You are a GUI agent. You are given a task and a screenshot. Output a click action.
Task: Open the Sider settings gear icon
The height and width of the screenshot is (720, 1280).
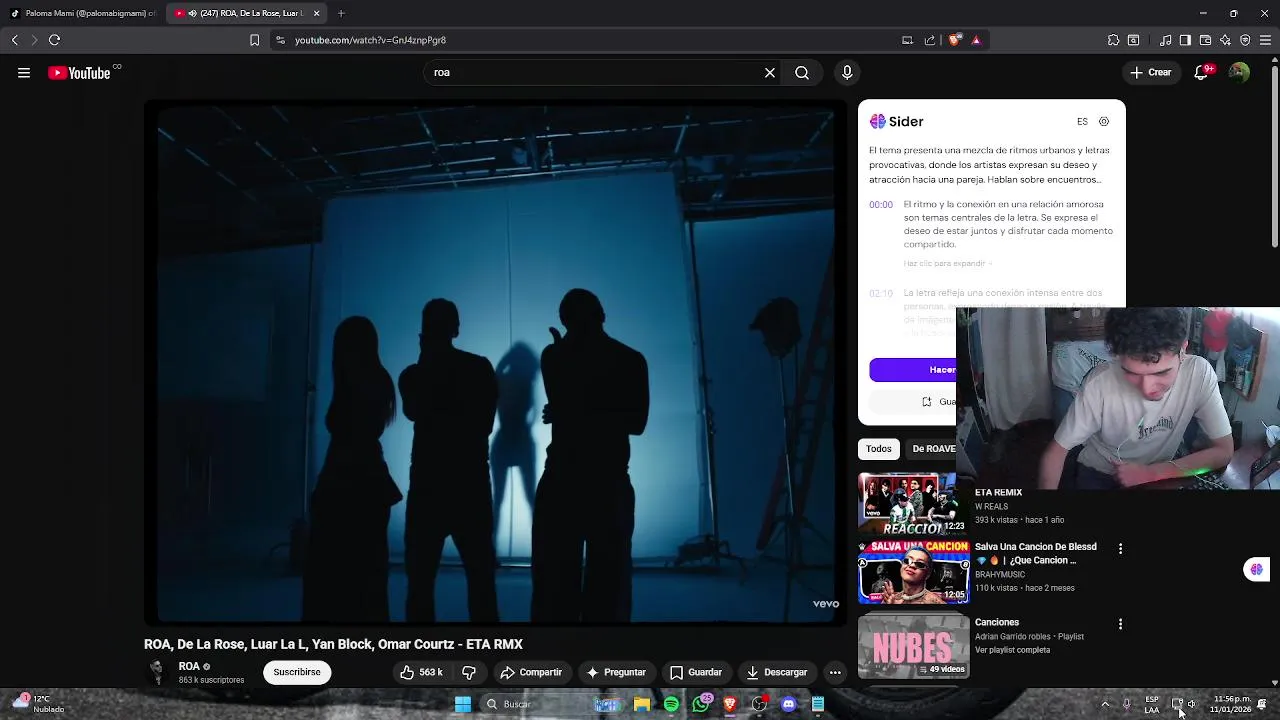point(1104,122)
